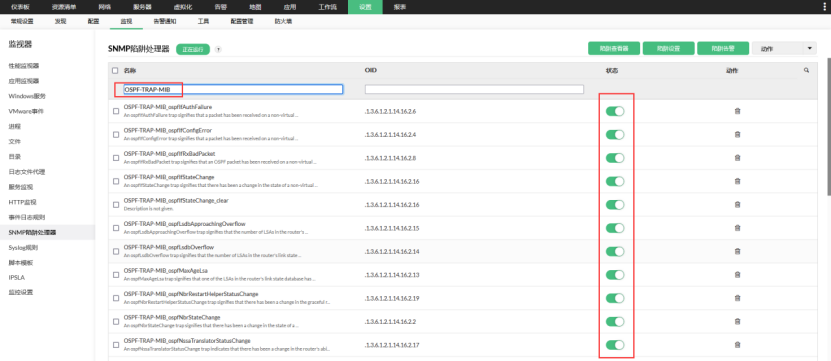Toggle the ospfIfStateChange_clear status switch
This screenshot has width=831, height=361.
click(615, 205)
